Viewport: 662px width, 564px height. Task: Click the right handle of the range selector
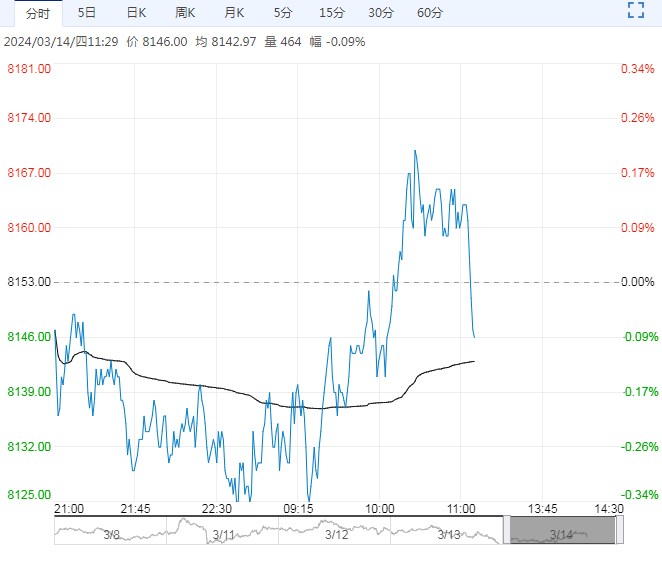(619, 530)
